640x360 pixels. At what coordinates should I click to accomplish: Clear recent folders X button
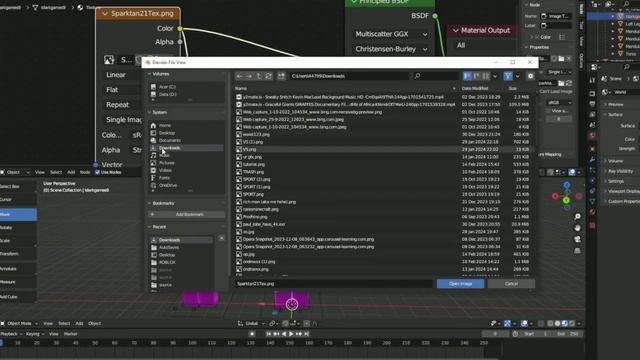coord(221,238)
